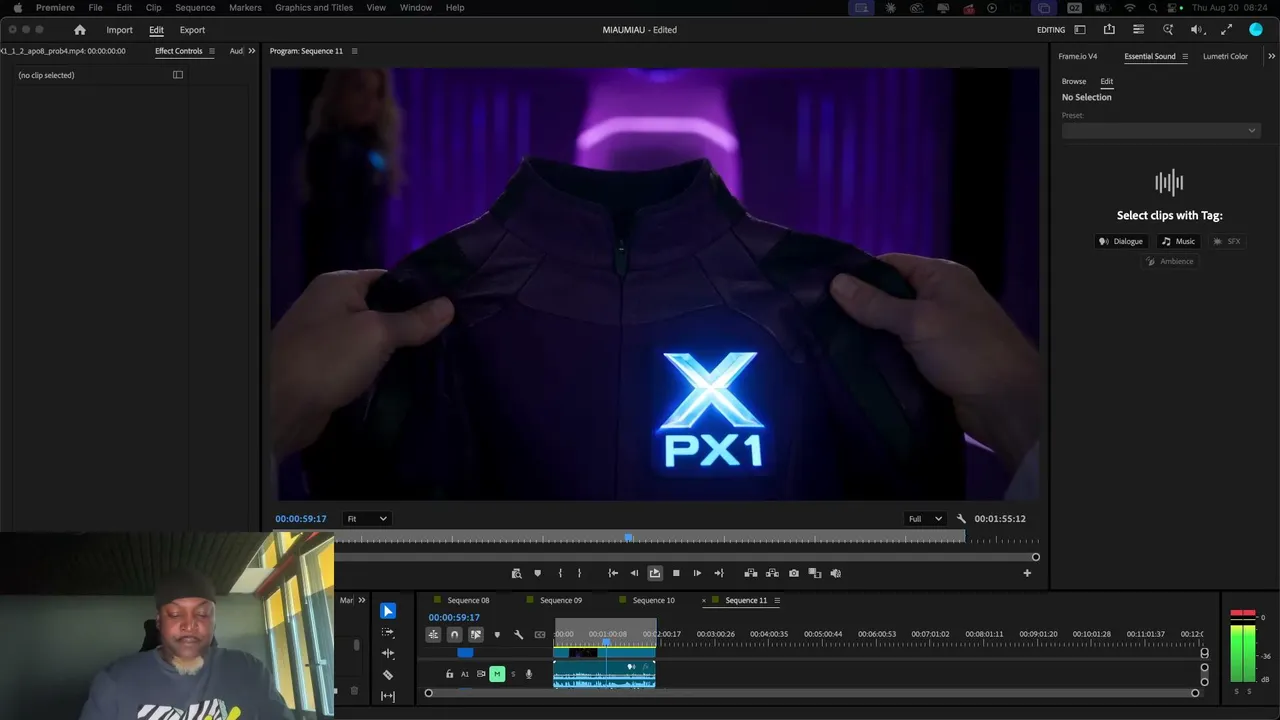Switch to Import mode
Image resolution: width=1280 pixels, height=720 pixels.
click(119, 30)
